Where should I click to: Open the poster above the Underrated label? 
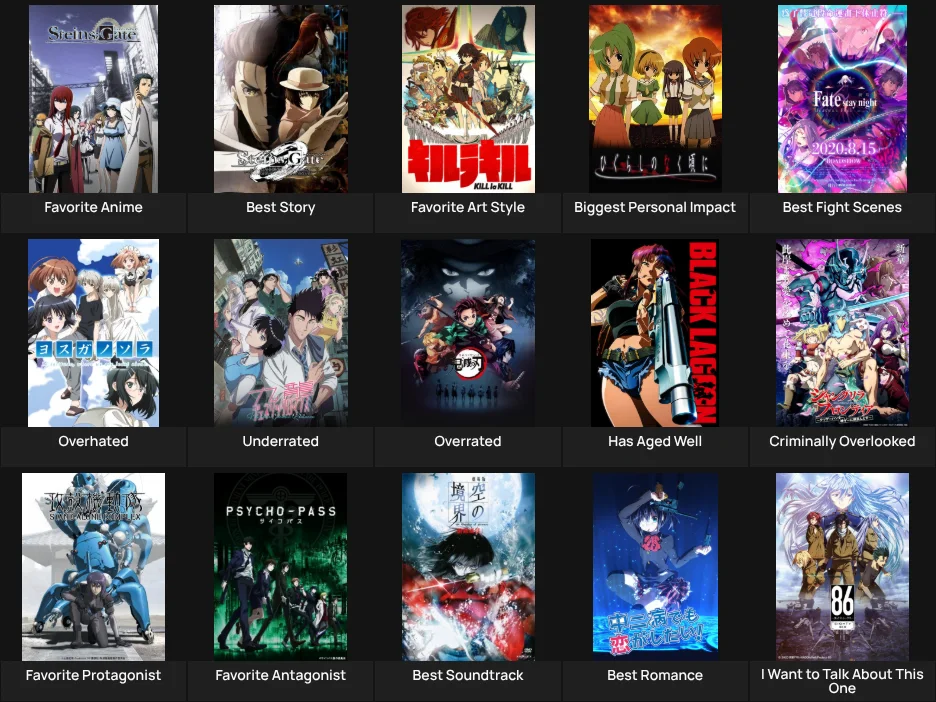pyautogui.click(x=281, y=333)
